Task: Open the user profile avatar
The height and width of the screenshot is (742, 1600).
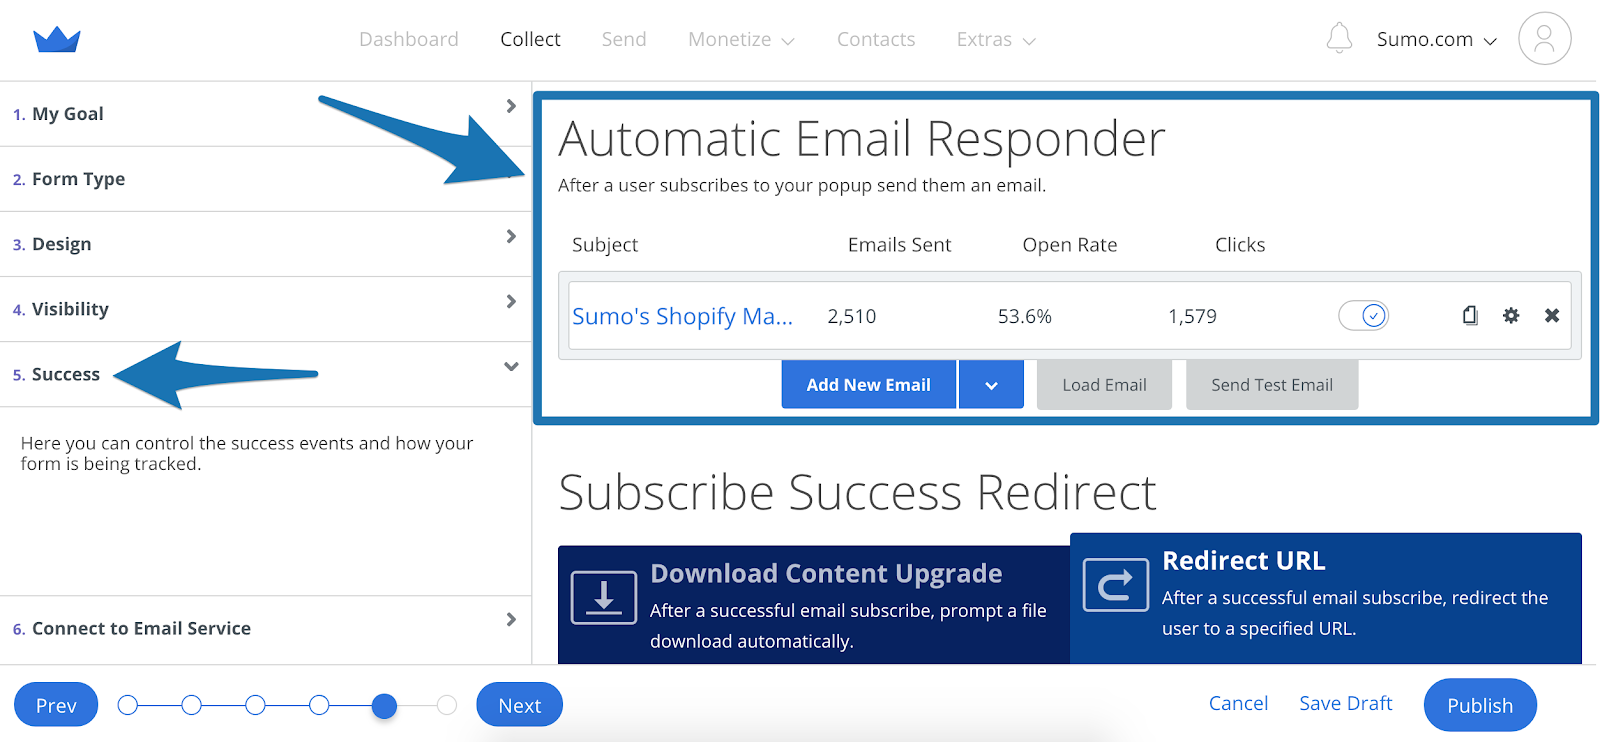Action: [1544, 39]
